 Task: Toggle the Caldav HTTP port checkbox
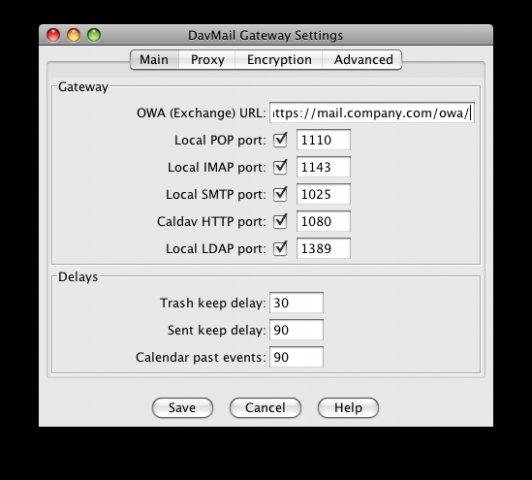[x=280, y=221]
